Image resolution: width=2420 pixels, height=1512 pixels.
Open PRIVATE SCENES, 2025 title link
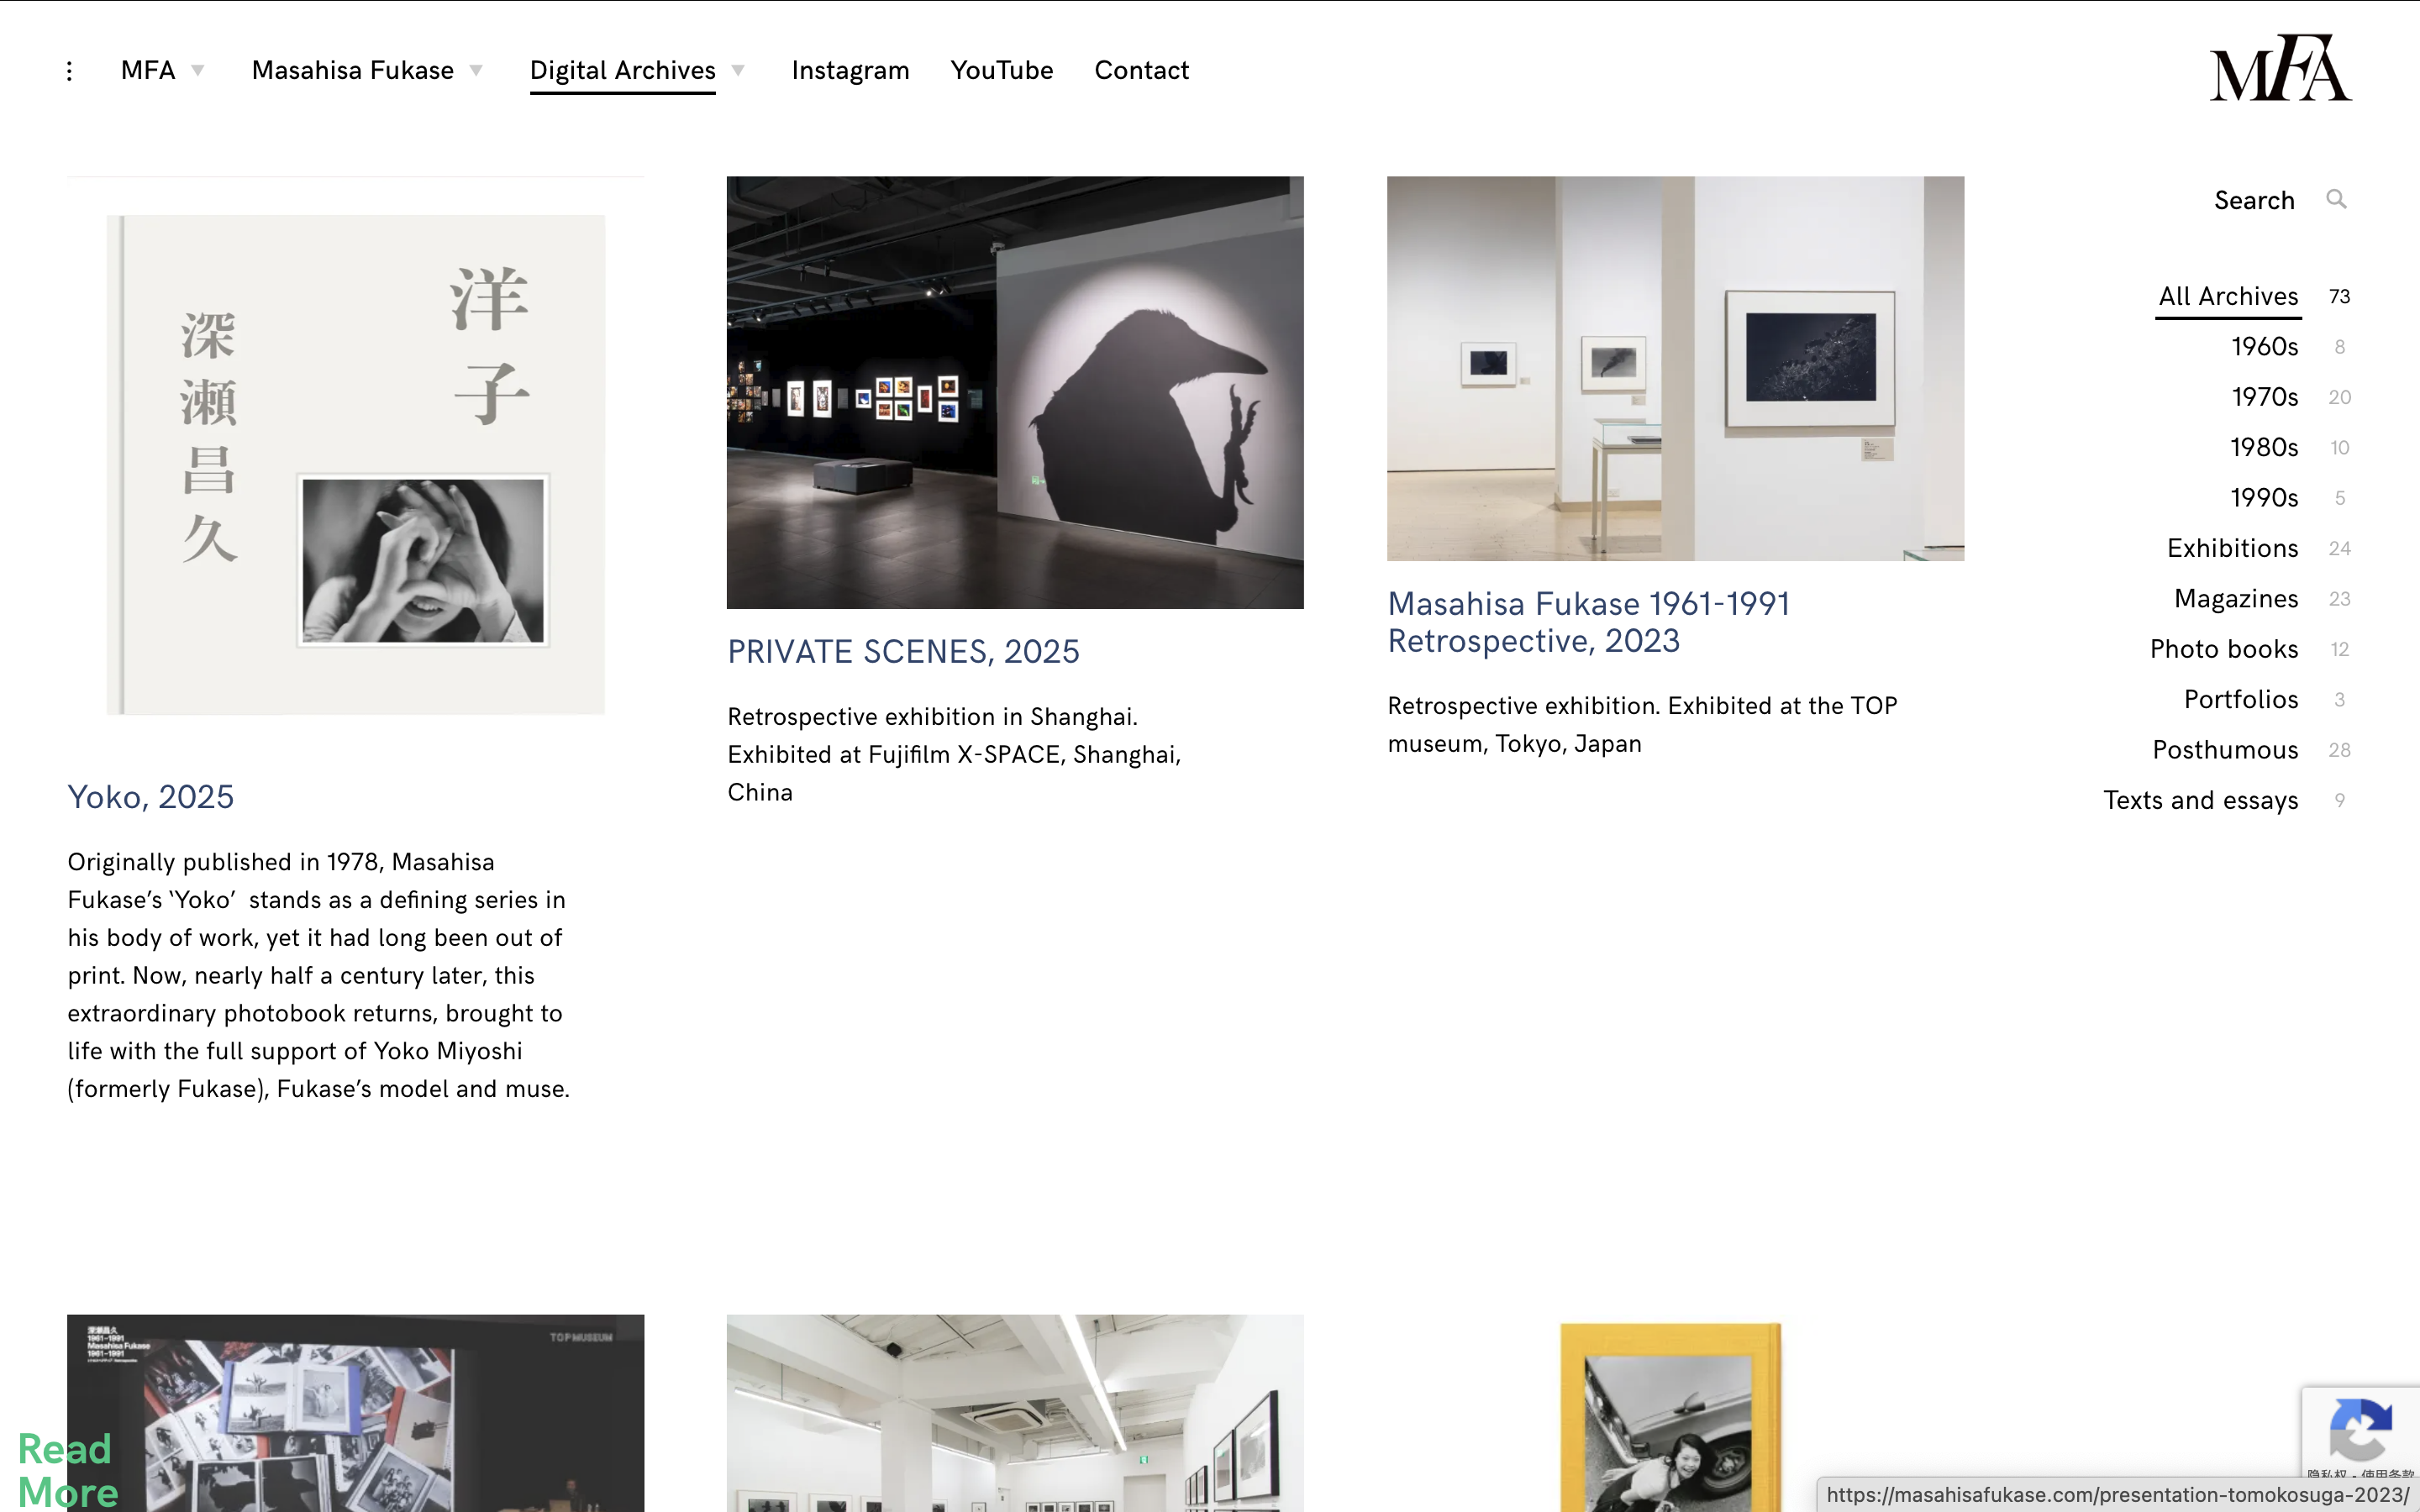[903, 652]
